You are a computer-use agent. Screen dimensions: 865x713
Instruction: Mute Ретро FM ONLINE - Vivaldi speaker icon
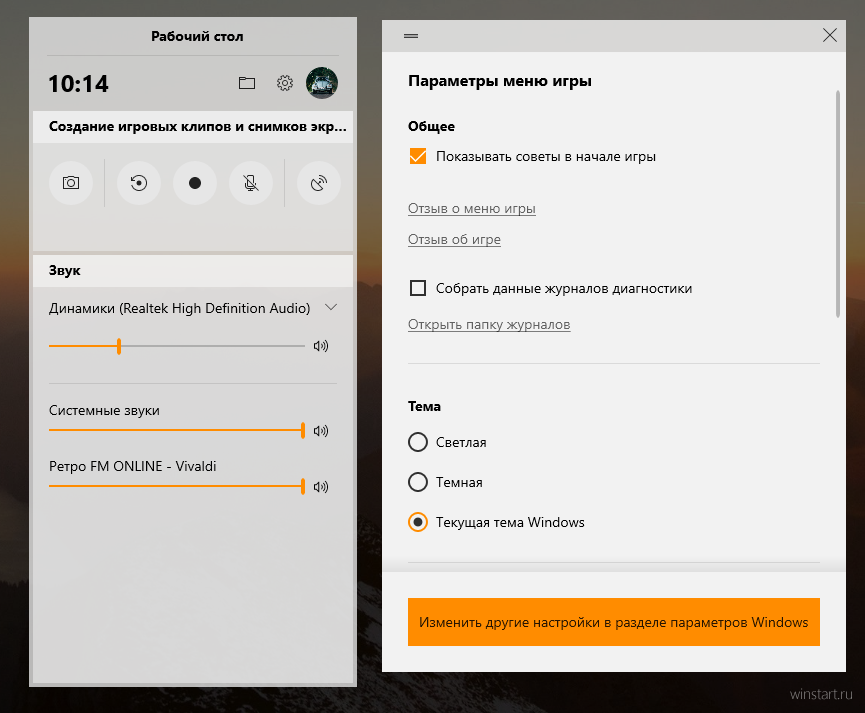pyautogui.click(x=321, y=487)
